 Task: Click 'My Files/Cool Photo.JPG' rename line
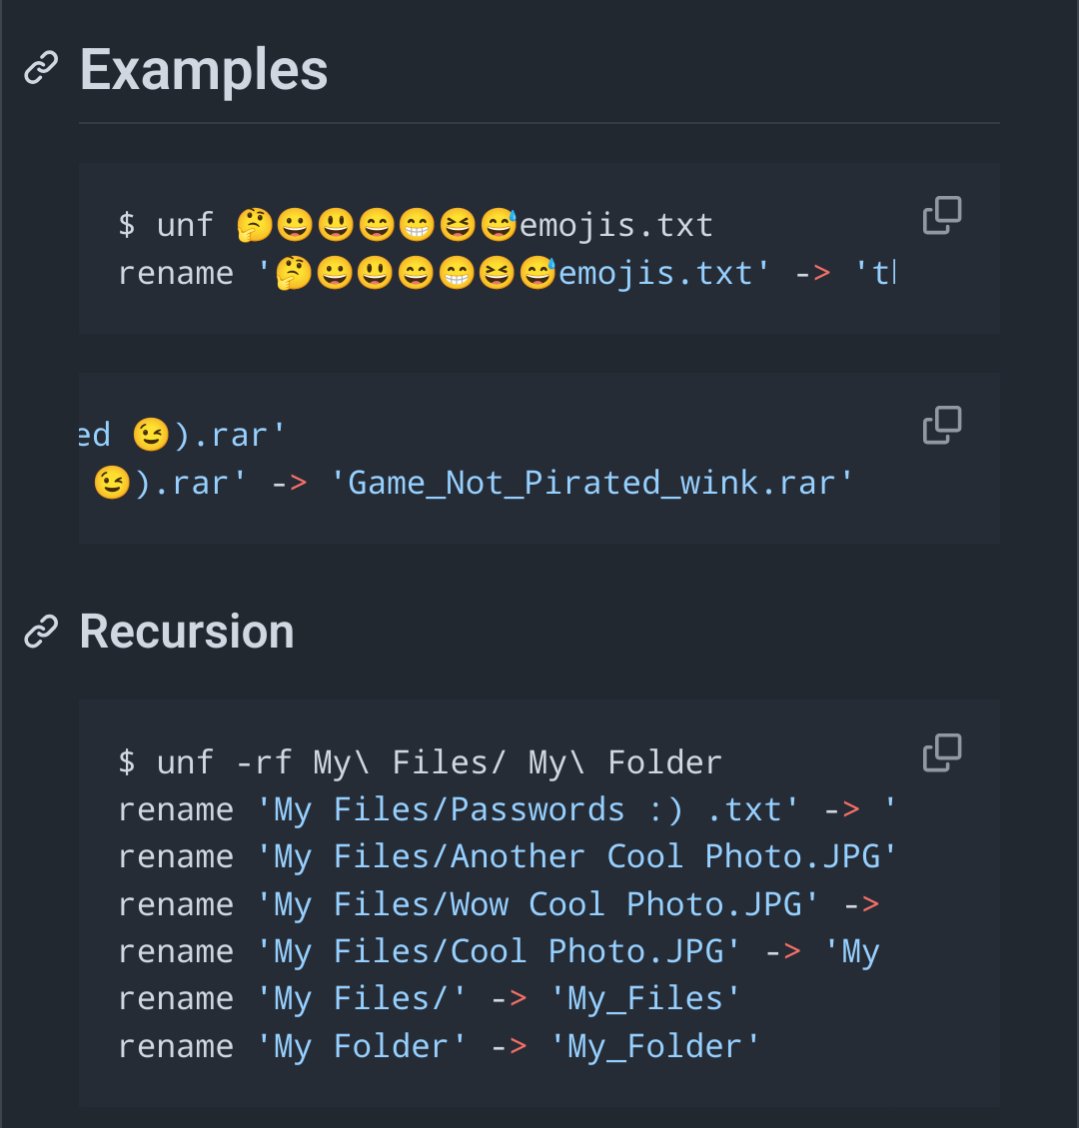(499, 952)
